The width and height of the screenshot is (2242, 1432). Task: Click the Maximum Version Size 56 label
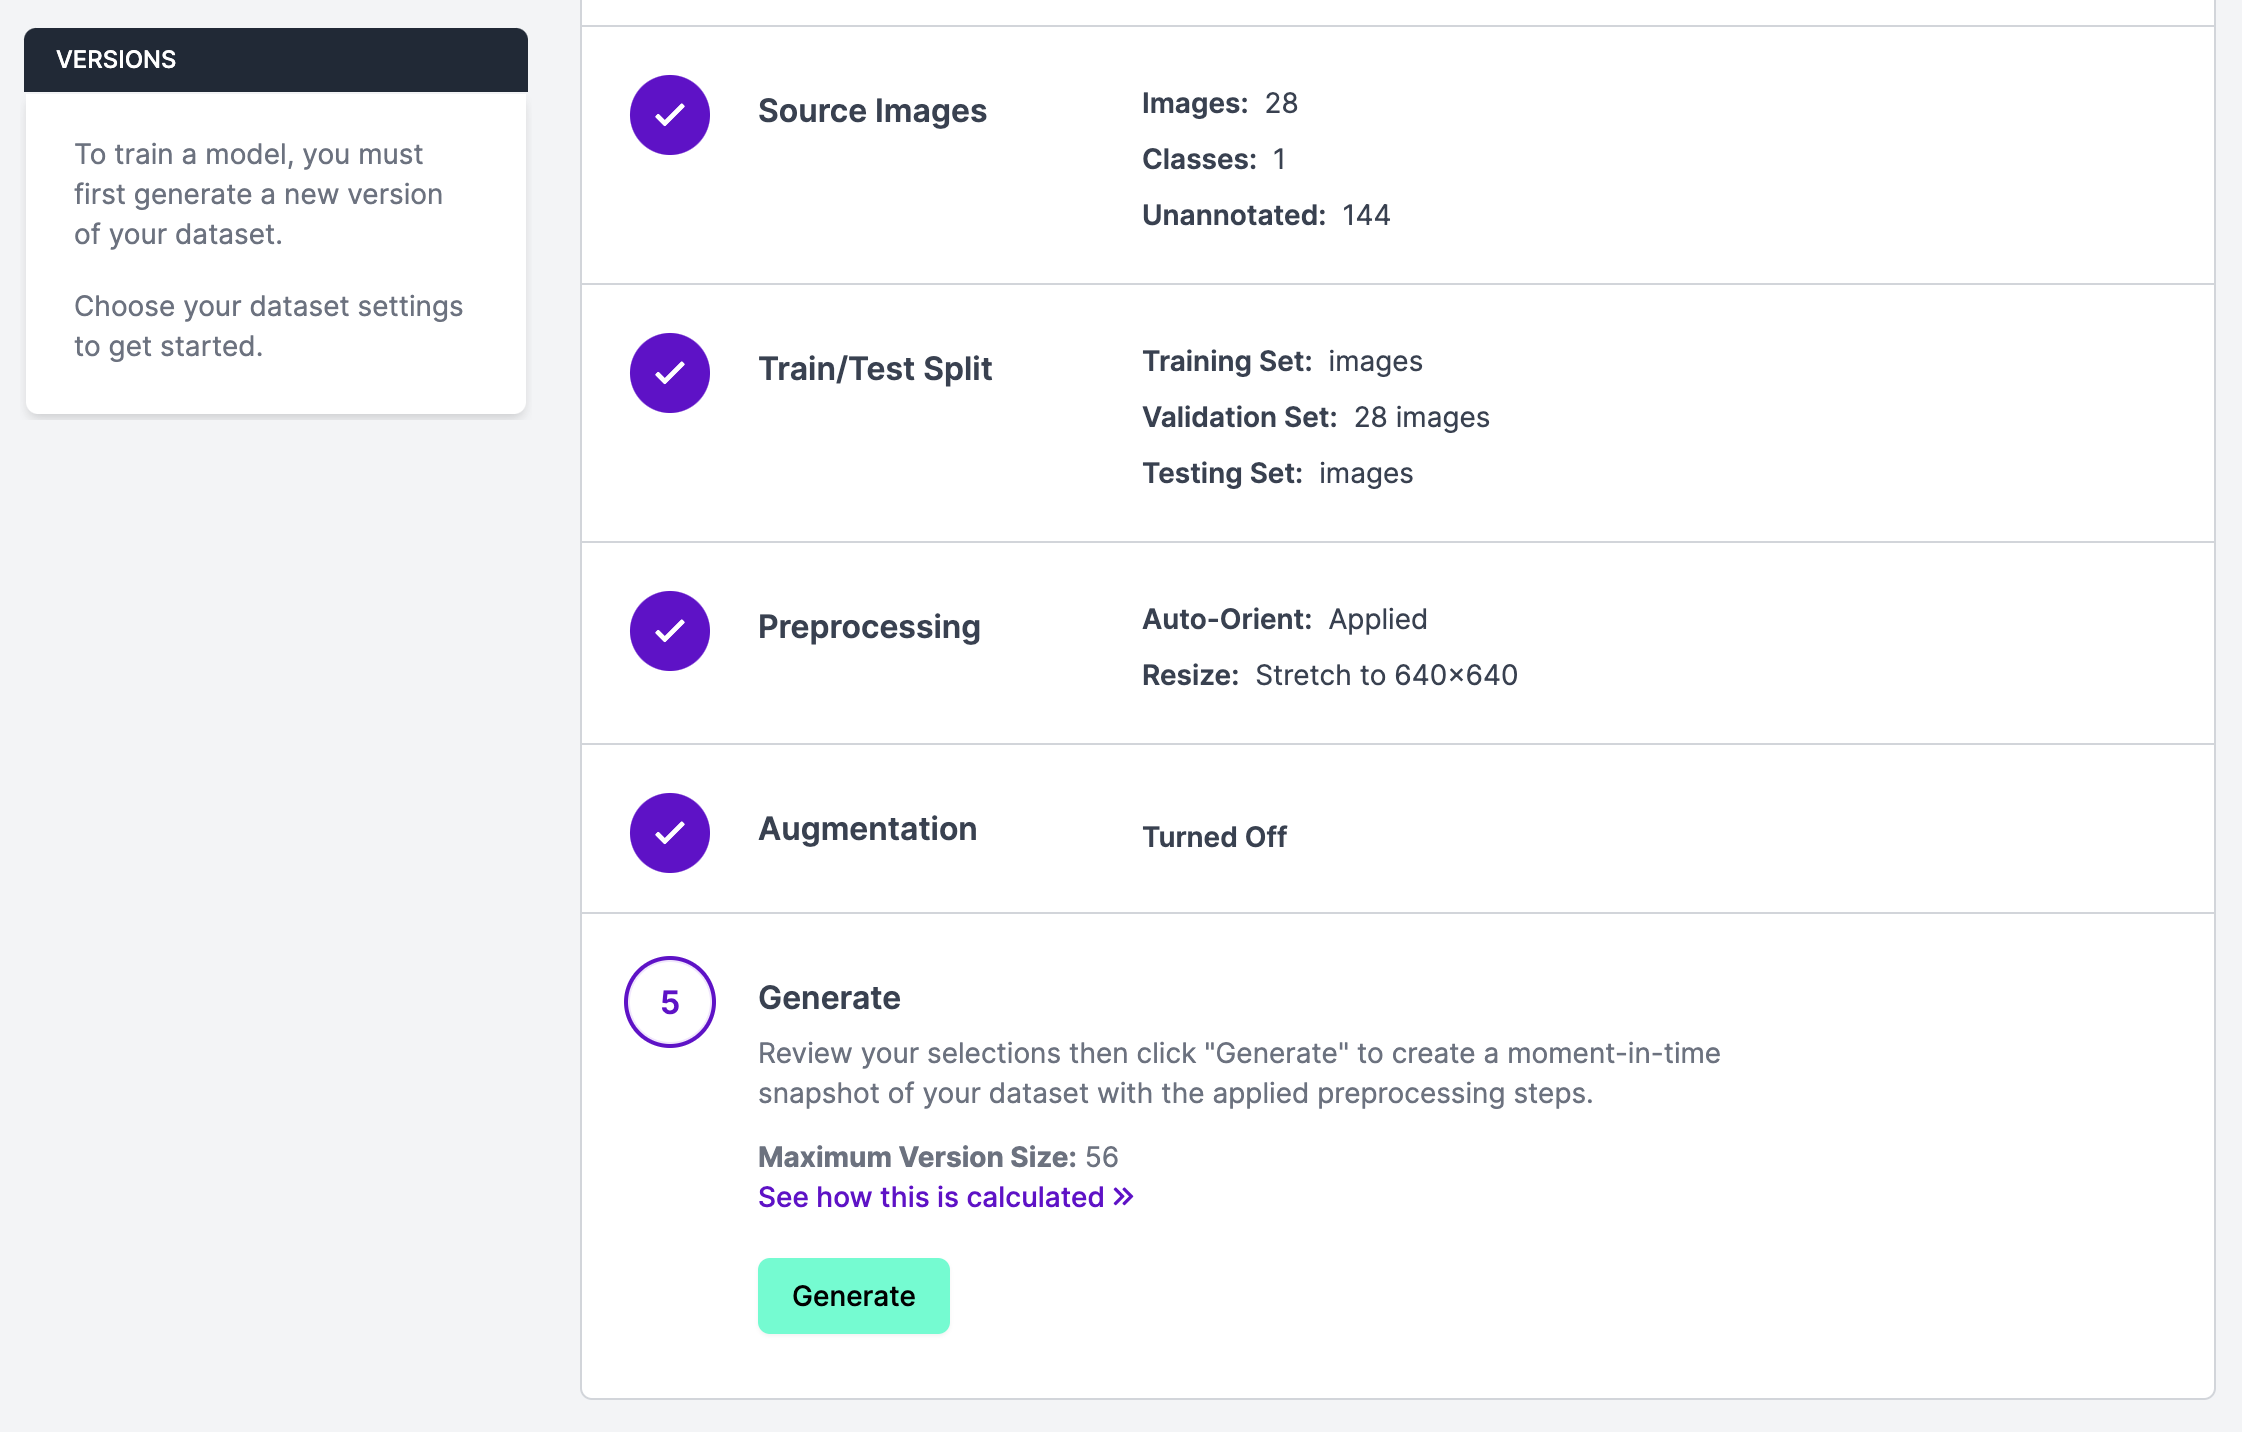937,1157
